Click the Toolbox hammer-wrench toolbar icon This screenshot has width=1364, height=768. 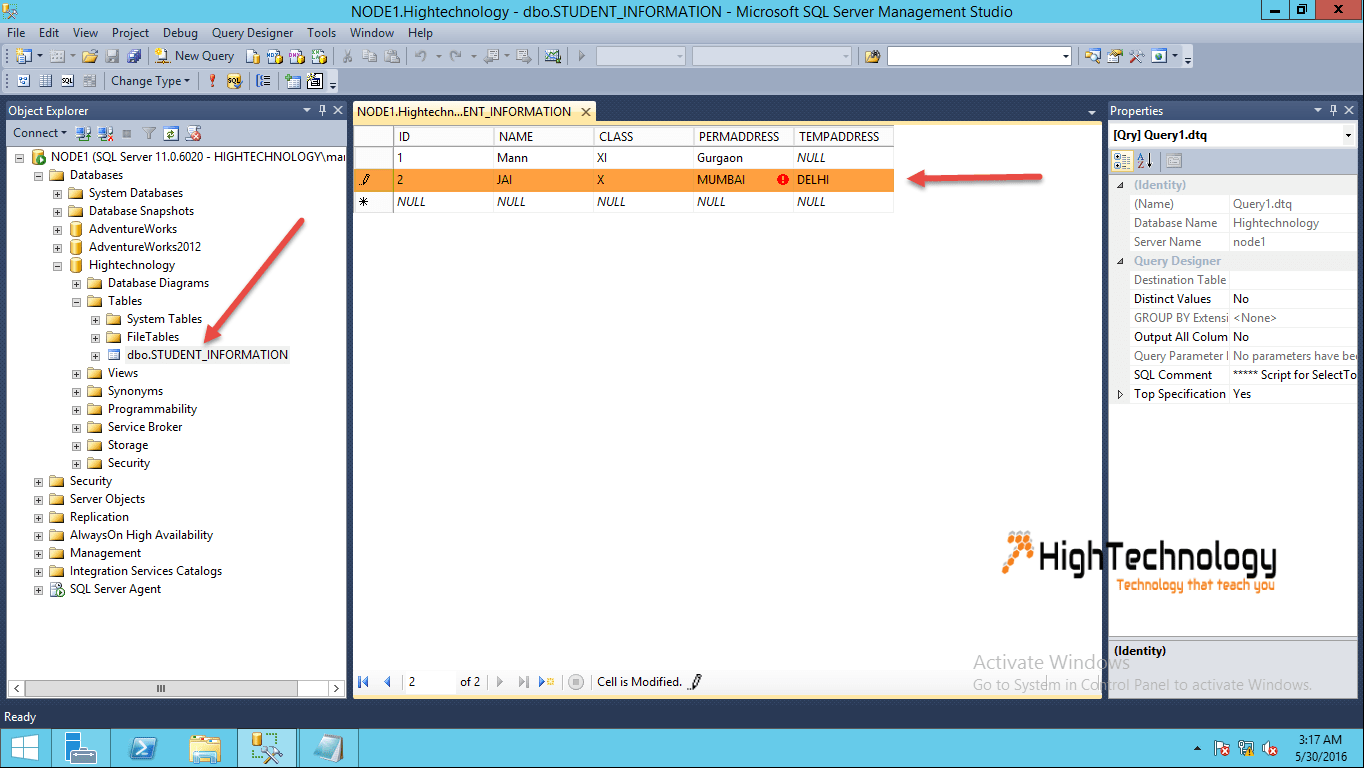pos(1136,56)
